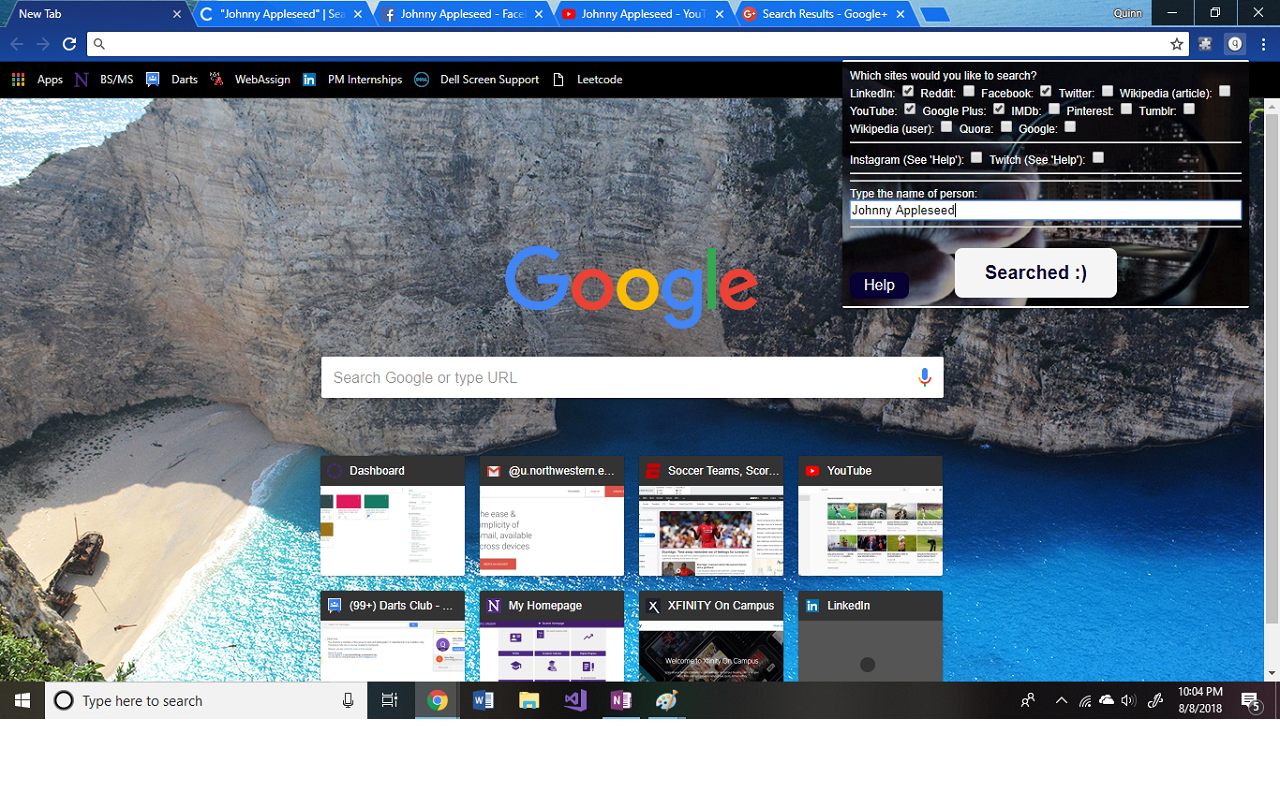Open Visual Studio from taskbar
The height and width of the screenshot is (800, 1280).
tap(575, 701)
